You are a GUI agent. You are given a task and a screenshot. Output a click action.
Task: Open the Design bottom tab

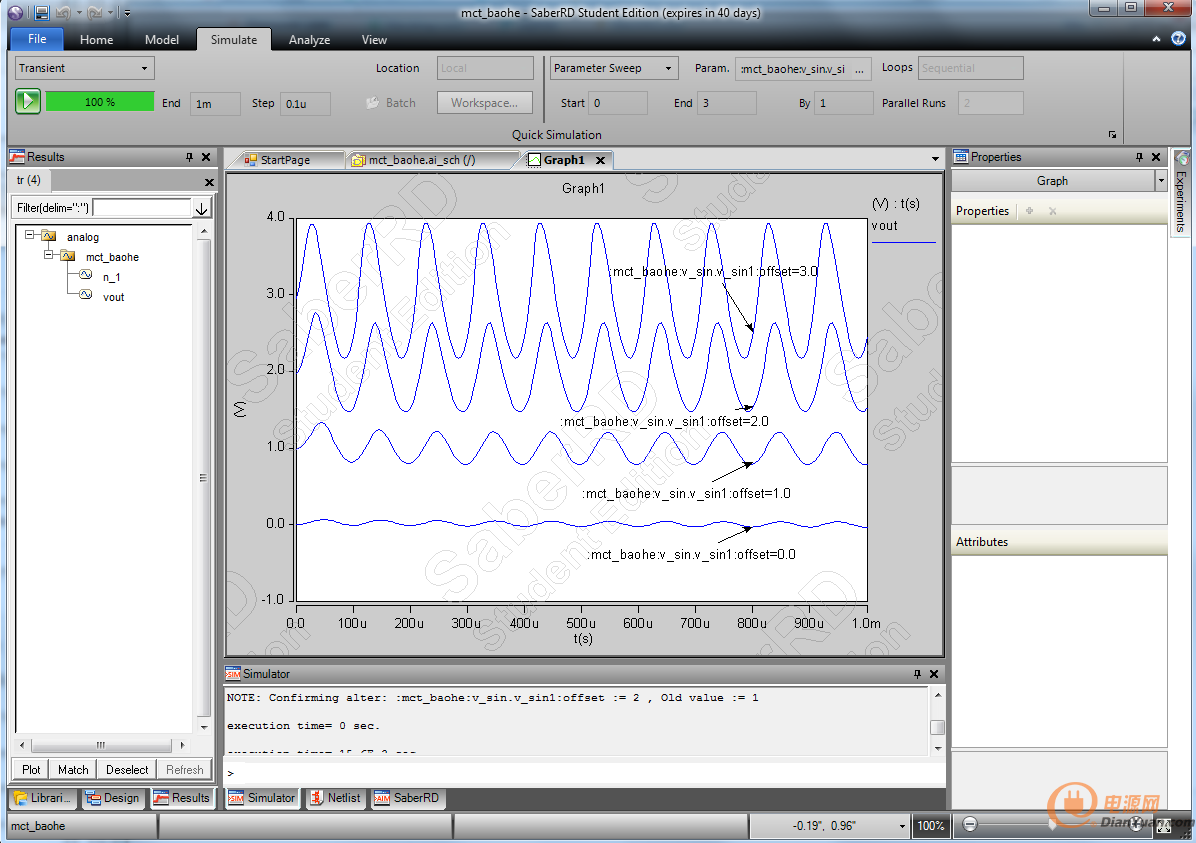(x=114, y=798)
